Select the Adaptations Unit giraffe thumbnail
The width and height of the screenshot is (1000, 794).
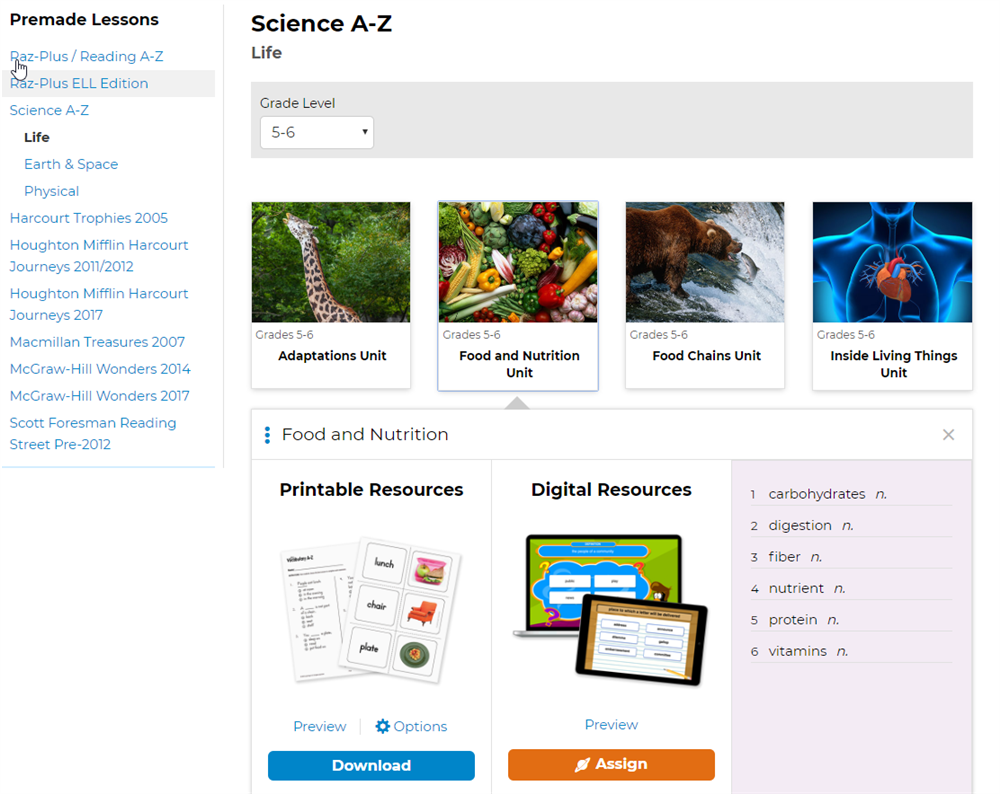(331, 262)
